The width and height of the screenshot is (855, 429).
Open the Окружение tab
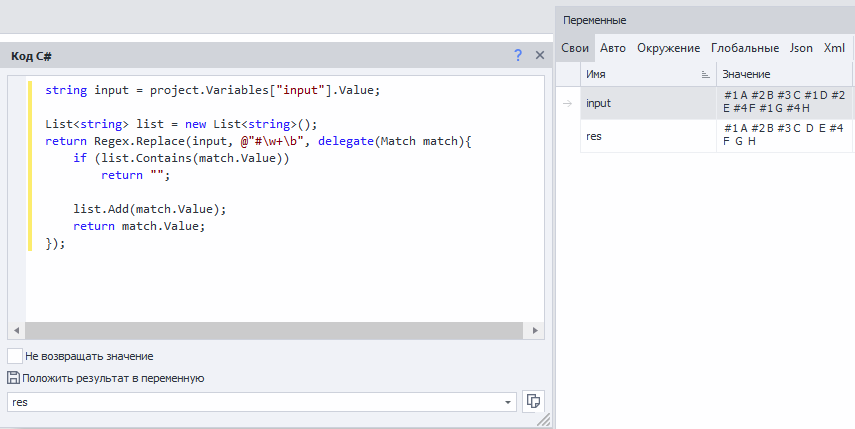(x=669, y=48)
